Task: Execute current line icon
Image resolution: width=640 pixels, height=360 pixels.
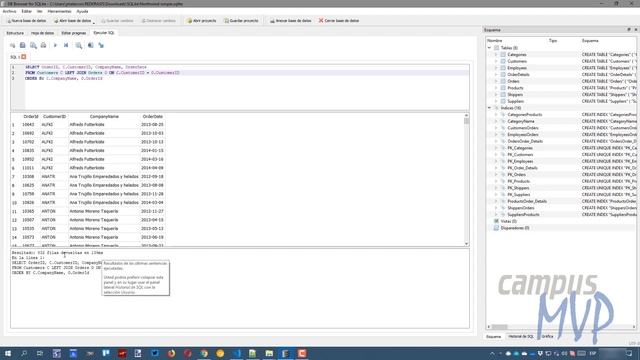Action: tap(66, 45)
